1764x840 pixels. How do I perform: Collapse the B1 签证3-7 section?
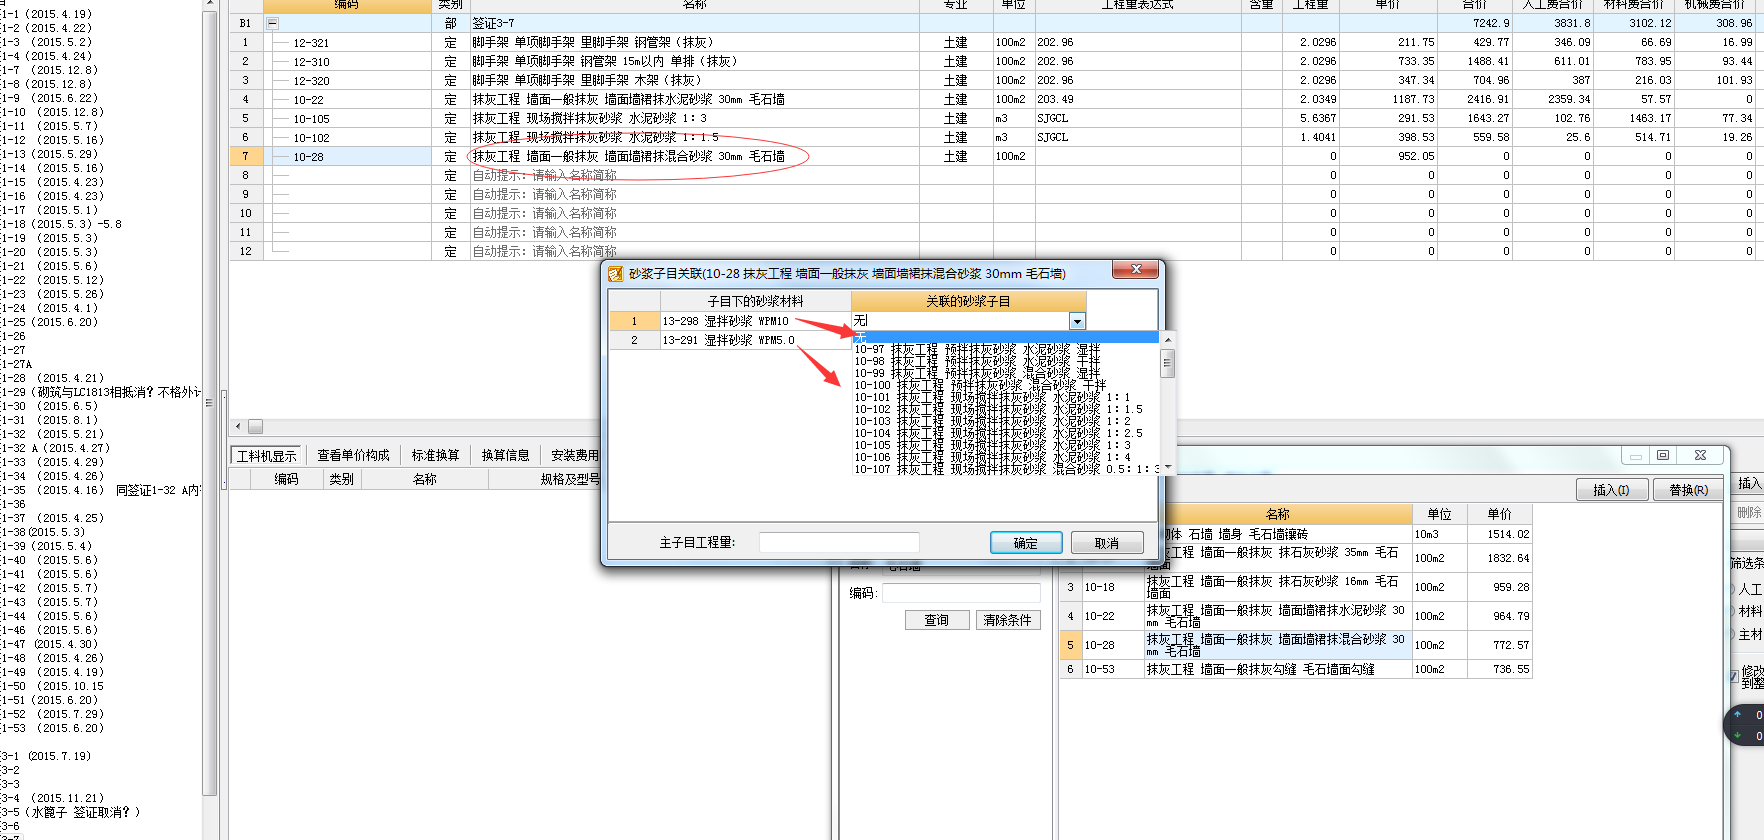(x=272, y=23)
